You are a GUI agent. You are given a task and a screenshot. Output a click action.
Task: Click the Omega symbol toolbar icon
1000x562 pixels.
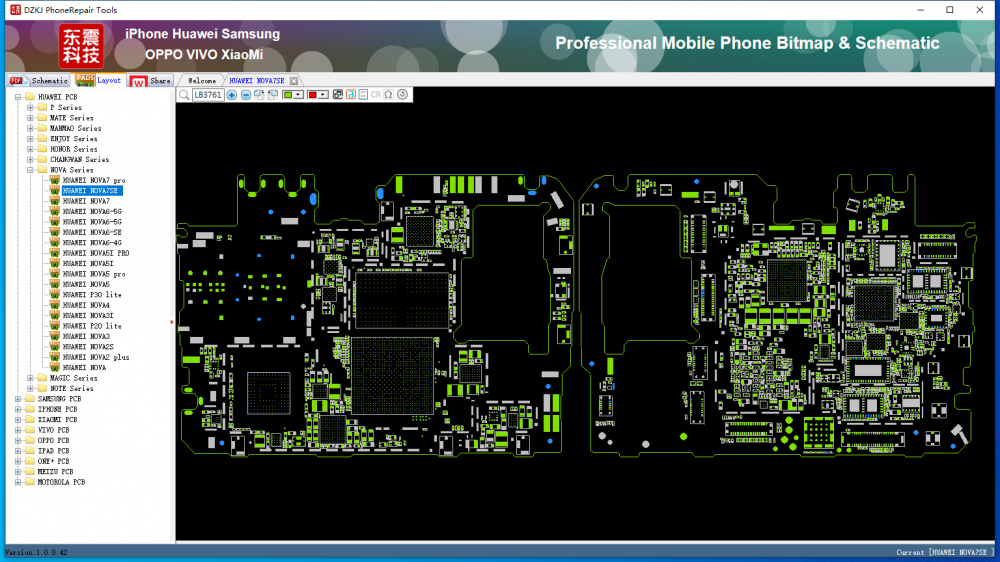389,95
